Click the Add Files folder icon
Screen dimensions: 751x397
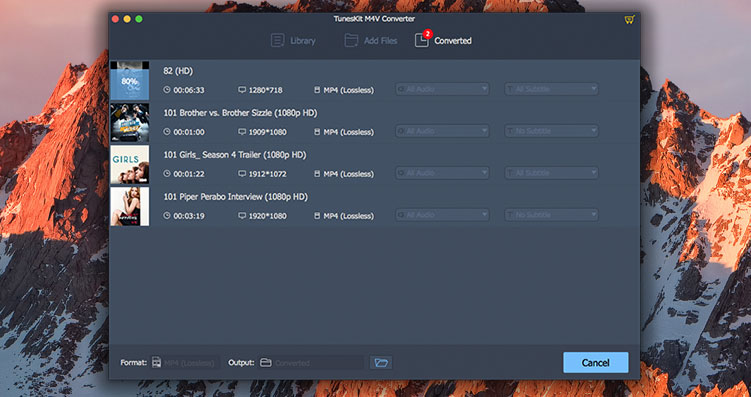pos(351,41)
